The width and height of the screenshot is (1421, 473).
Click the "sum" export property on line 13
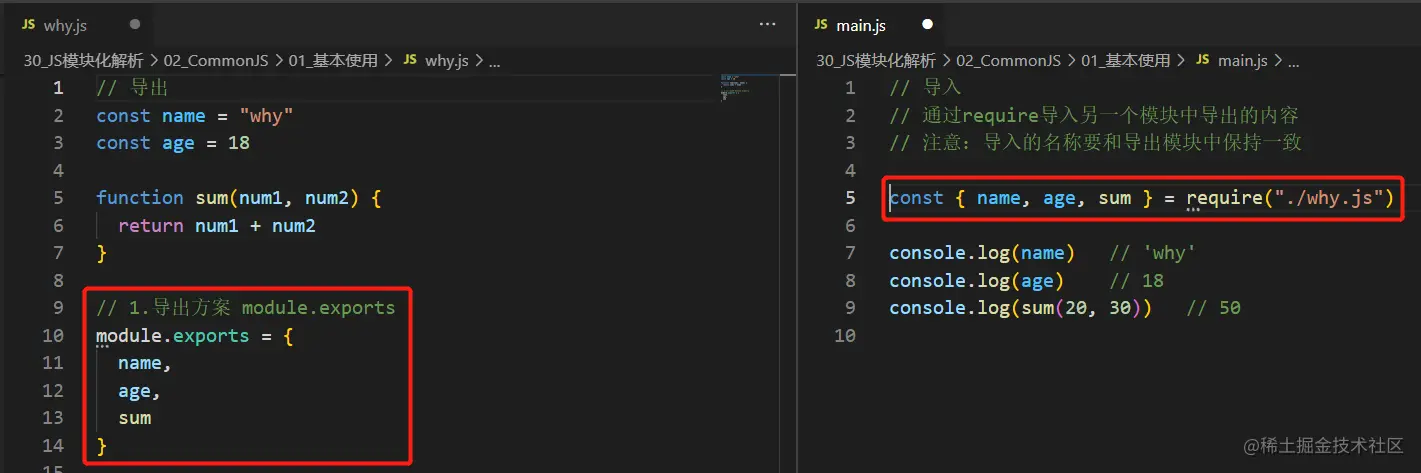click(x=135, y=418)
